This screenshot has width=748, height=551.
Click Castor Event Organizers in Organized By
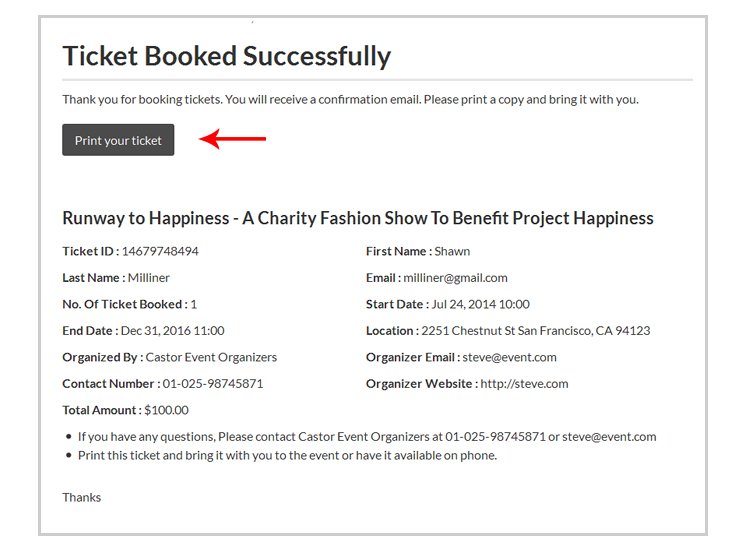[211, 357]
